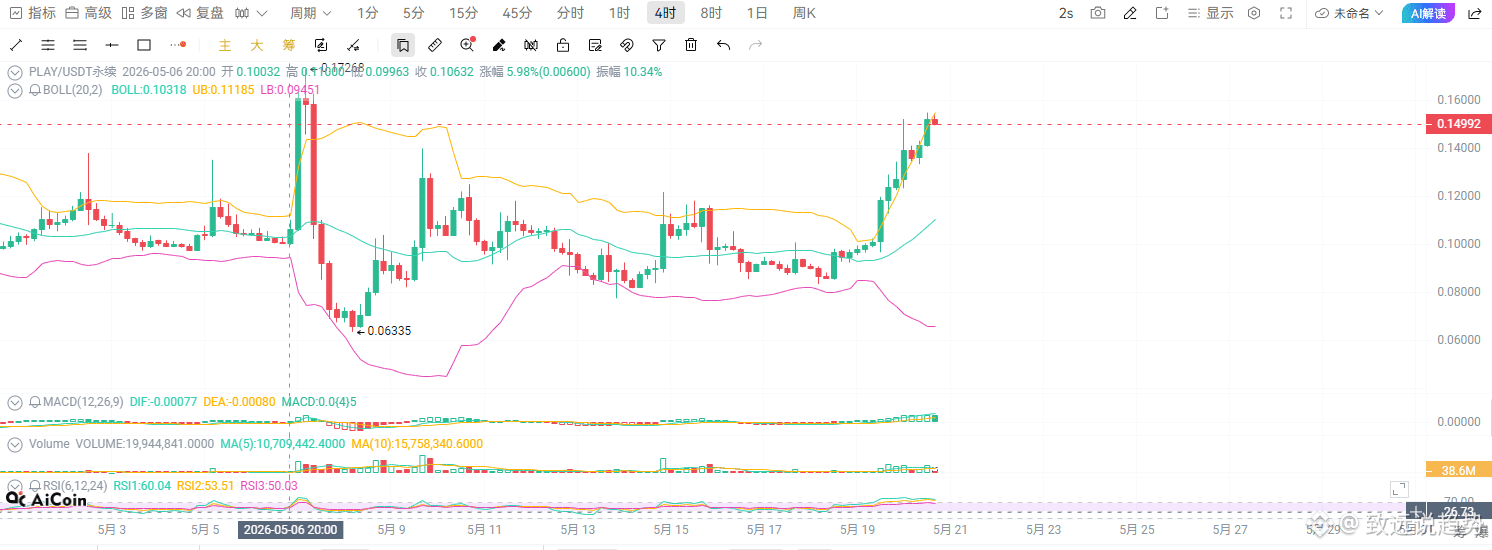Select the 4时 timeframe
Image resolution: width=1492 pixels, height=550 pixels.
click(665, 13)
